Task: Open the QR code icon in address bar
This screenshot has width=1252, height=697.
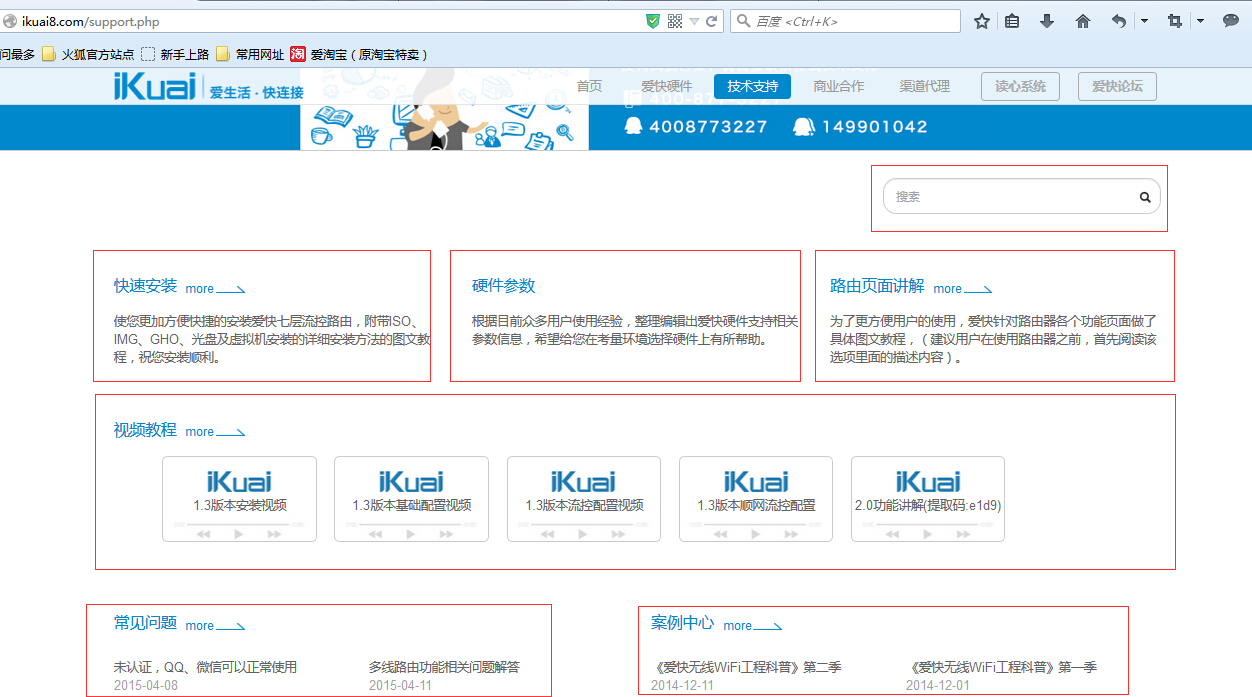Action: pyautogui.click(x=675, y=21)
